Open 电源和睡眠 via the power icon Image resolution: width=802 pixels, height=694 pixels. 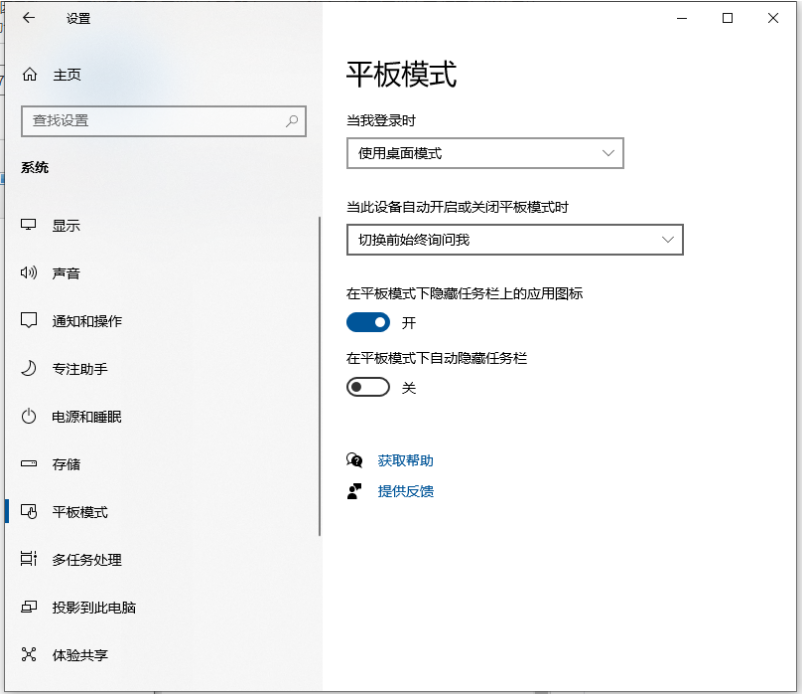pos(30,417)
